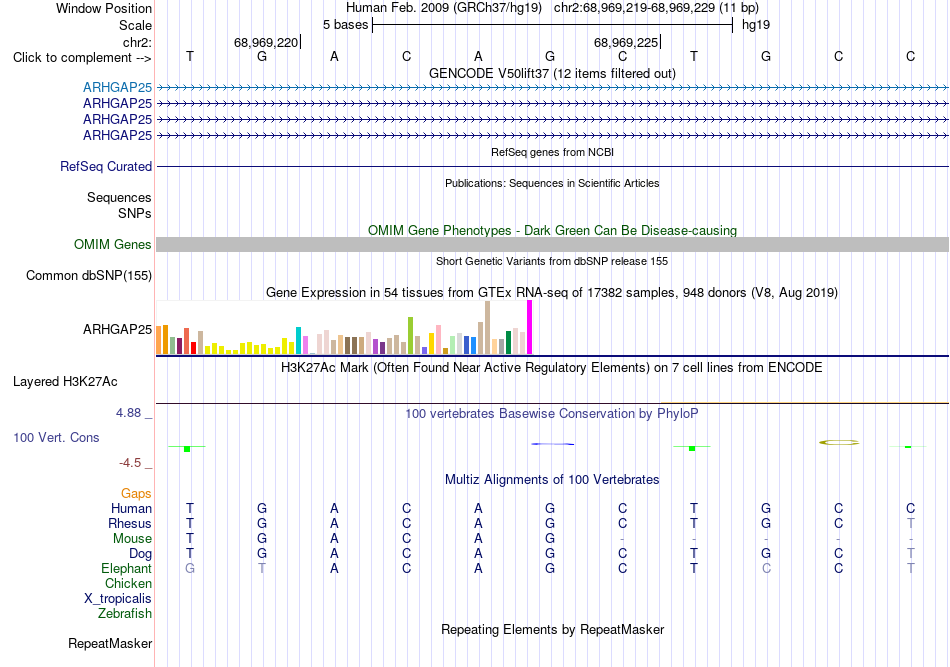
Task: Click the olive ellipse in PhyloP track
Action: click(x=839, y=443)
